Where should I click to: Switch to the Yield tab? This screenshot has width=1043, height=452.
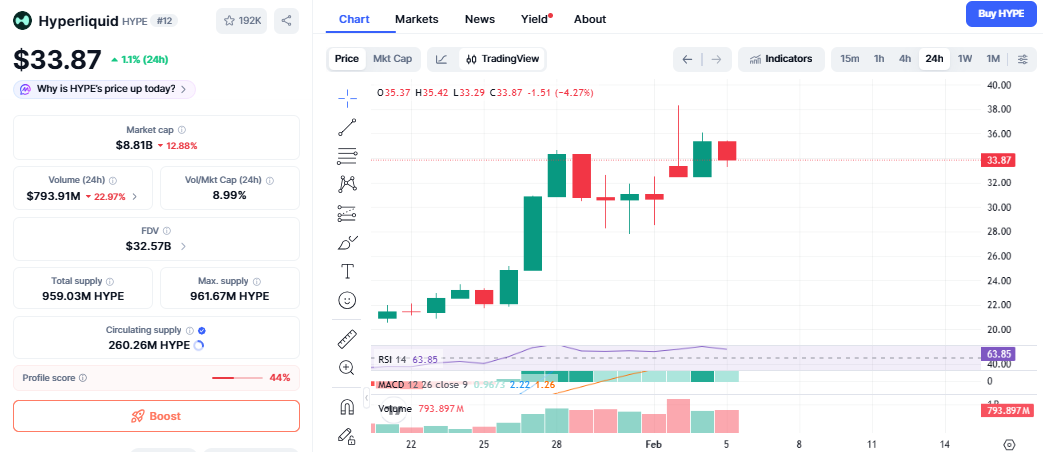tap(534, 19)
